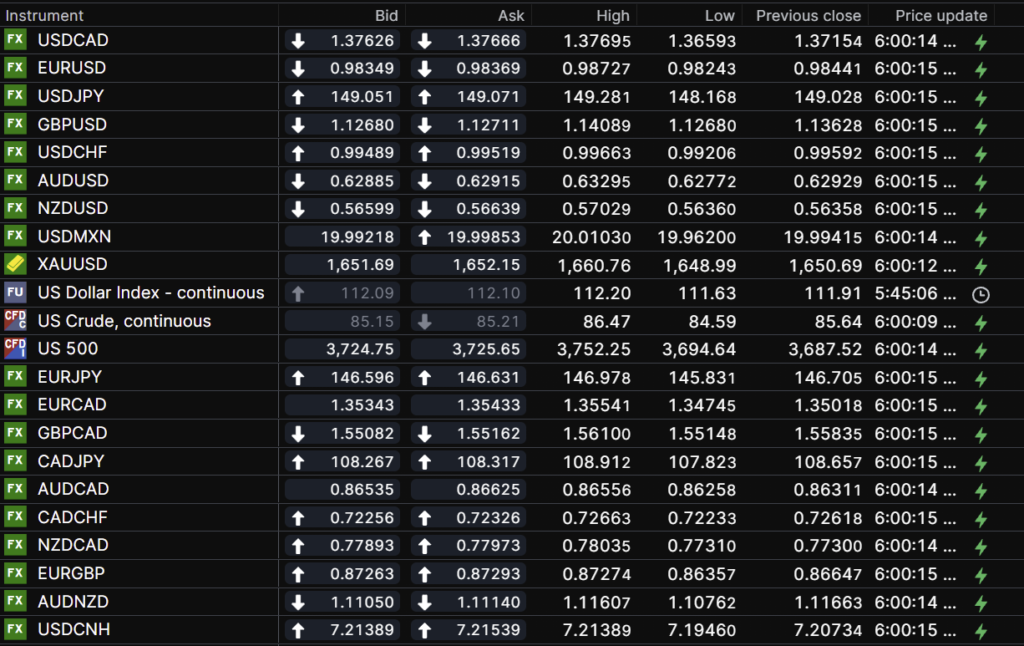Click the CFD icon beside US Crude
Screen dimensions: 1024x646
coord(15,320)
